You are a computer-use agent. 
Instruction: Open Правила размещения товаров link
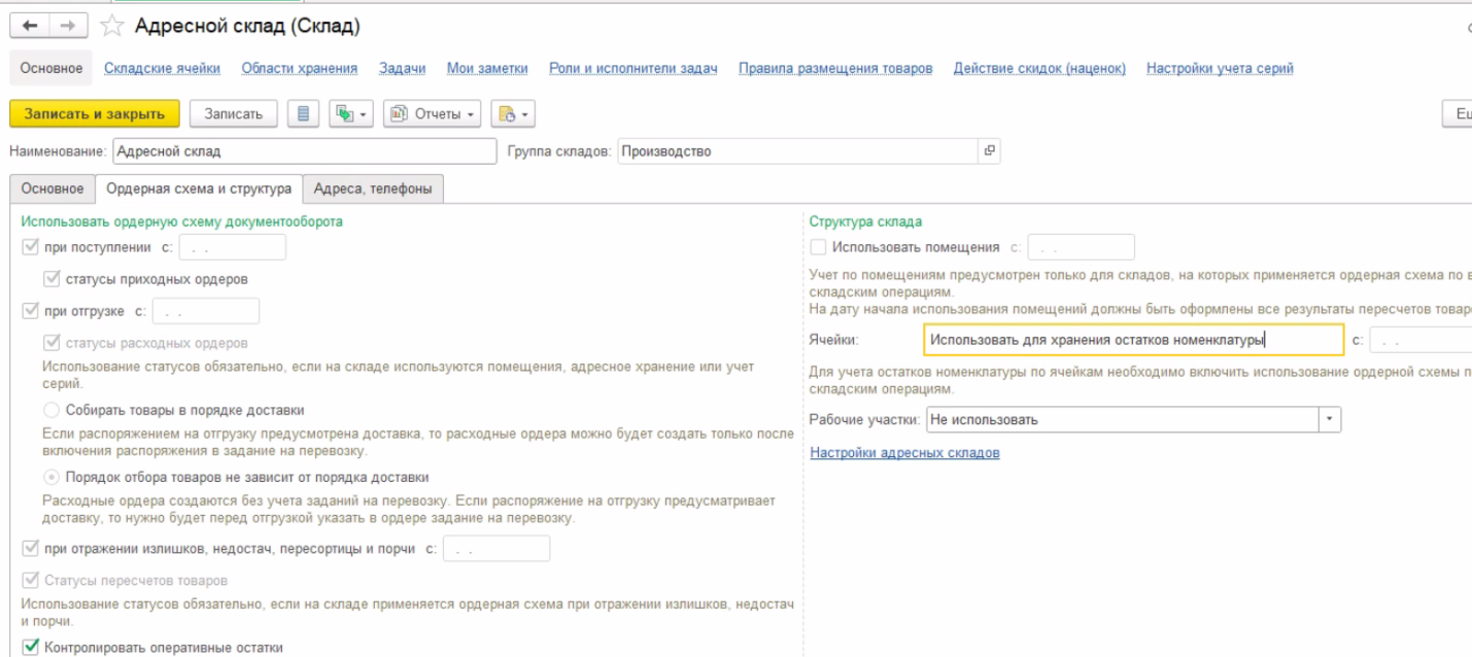pos(835,68)
